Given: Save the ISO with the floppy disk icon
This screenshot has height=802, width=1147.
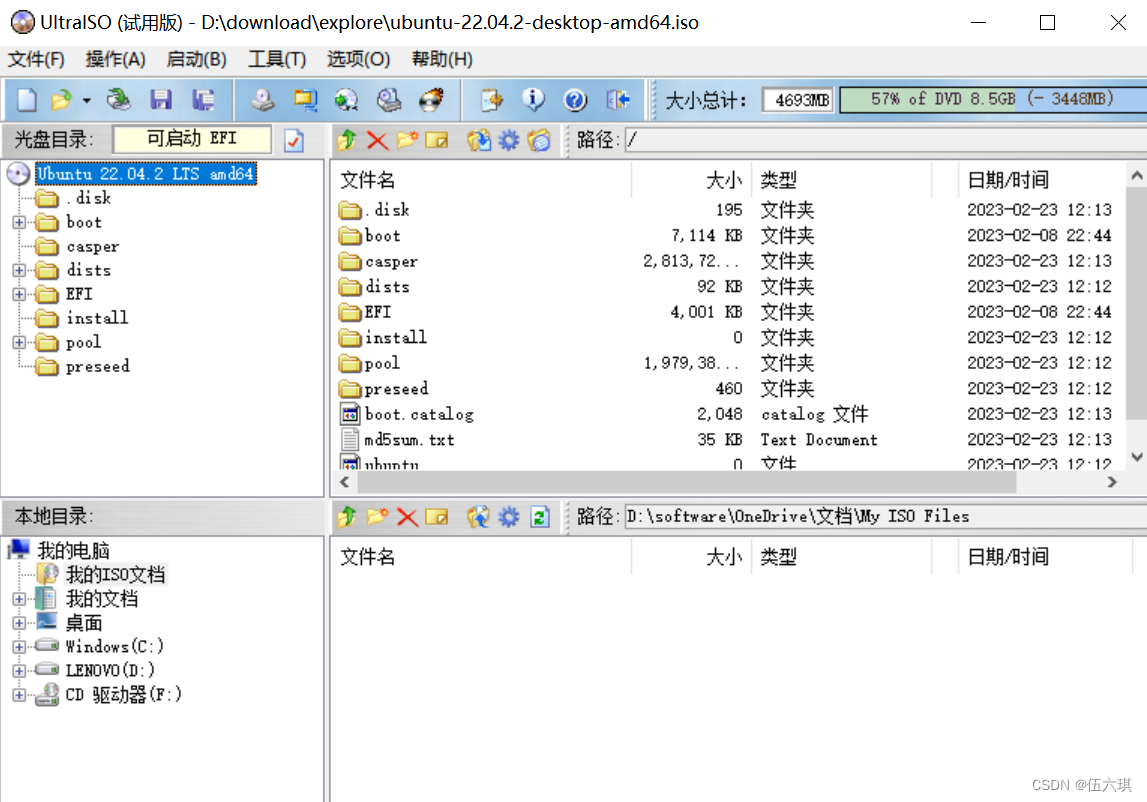Looking at the screenshot, I should click(x=161, y=100).
